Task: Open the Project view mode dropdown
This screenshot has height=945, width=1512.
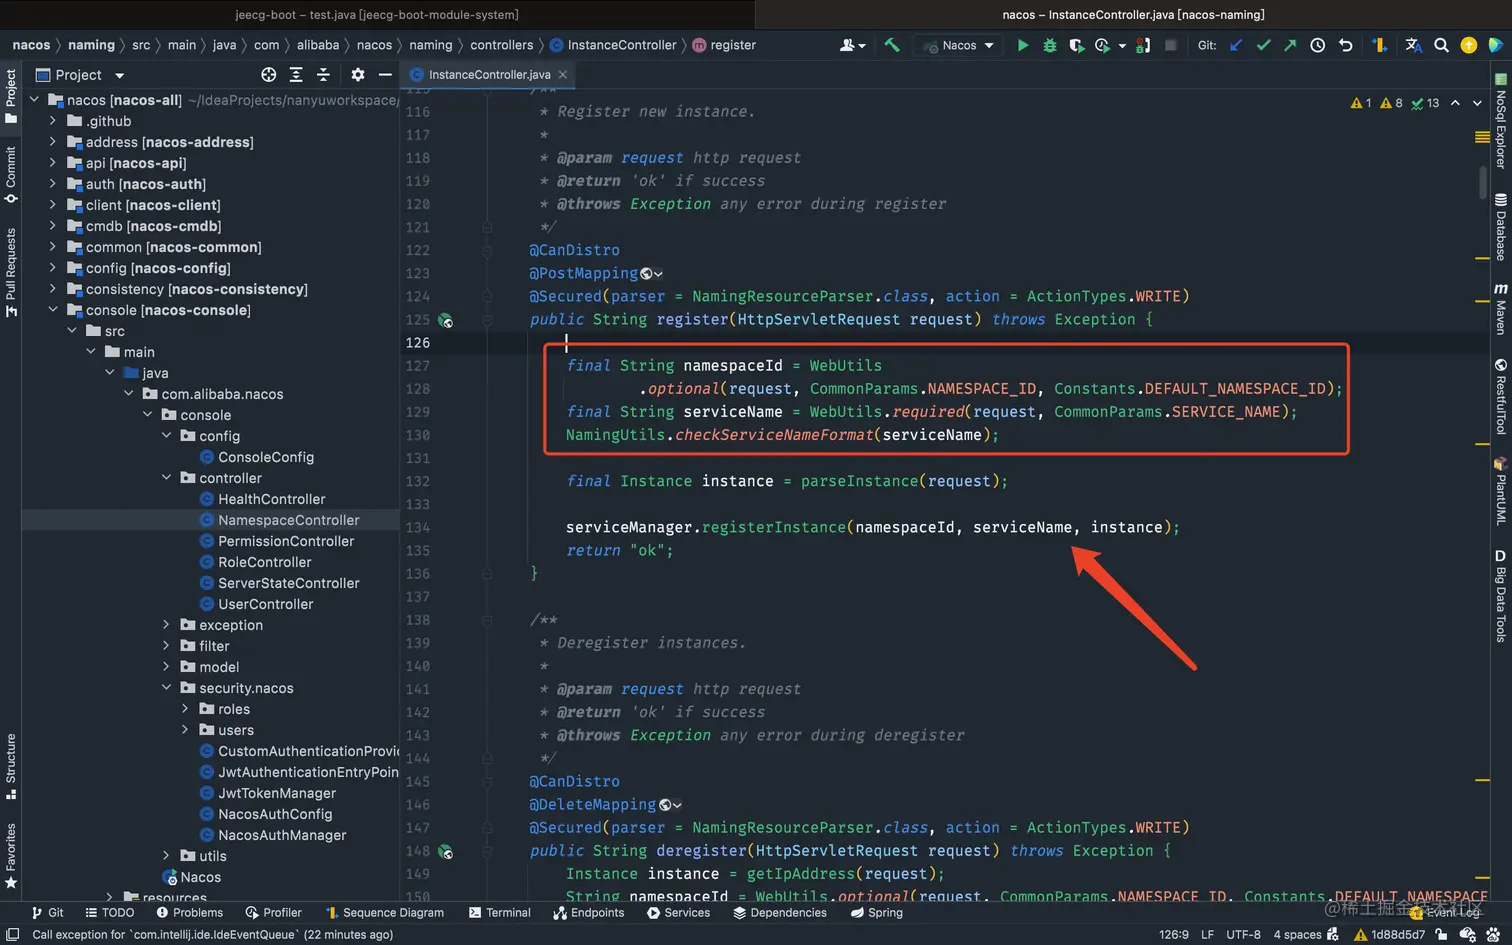Action: click(119, 75)
